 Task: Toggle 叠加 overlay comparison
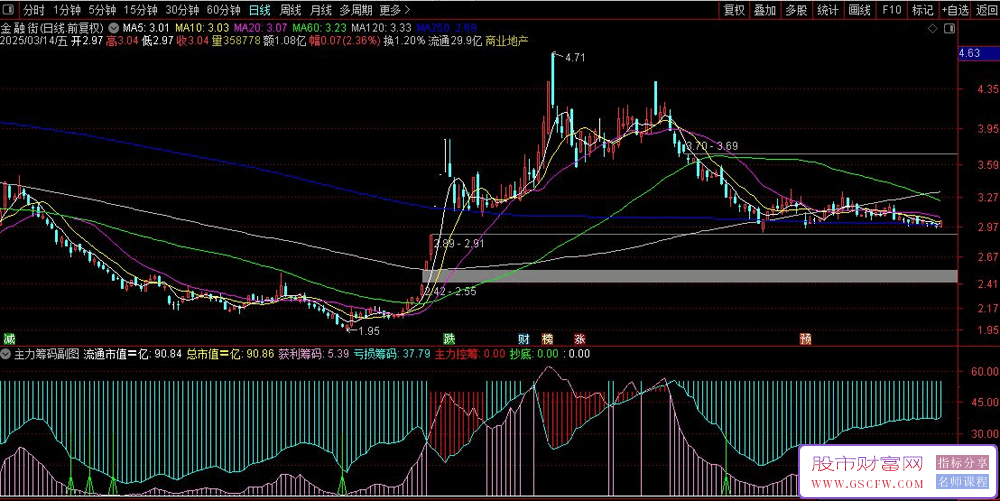coord(765,10)
